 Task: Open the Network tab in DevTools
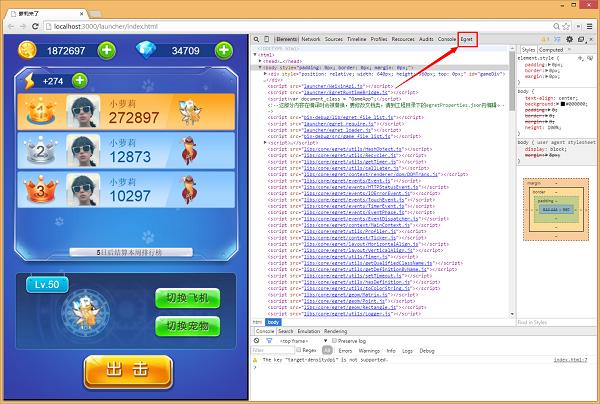click(x=311, y=39)
